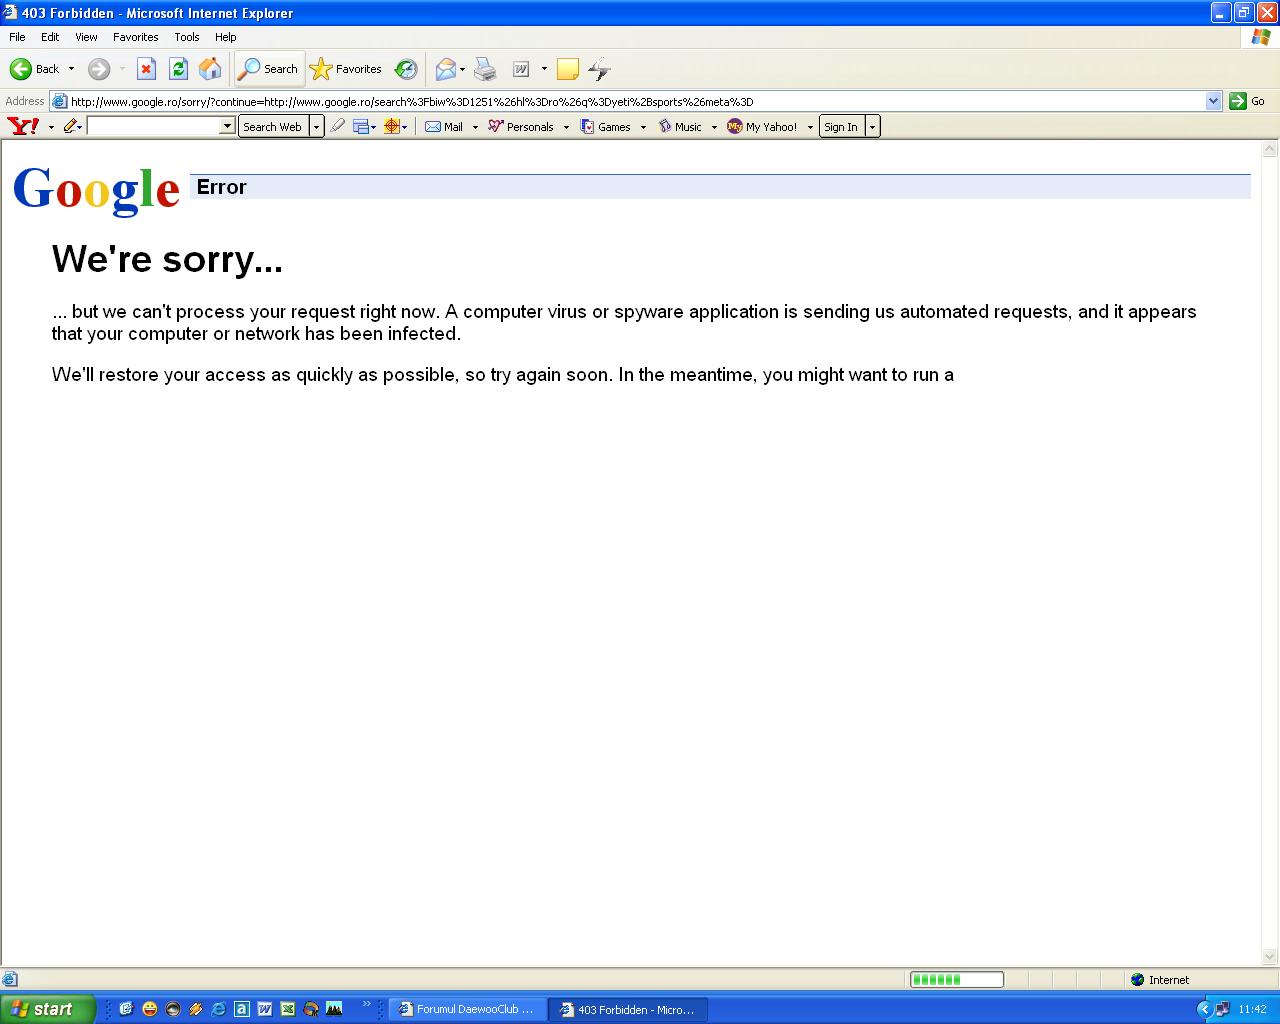Expand the Yahoo Mail dropdown arrow
The image size is (1280, 1024).
point(475,127)
